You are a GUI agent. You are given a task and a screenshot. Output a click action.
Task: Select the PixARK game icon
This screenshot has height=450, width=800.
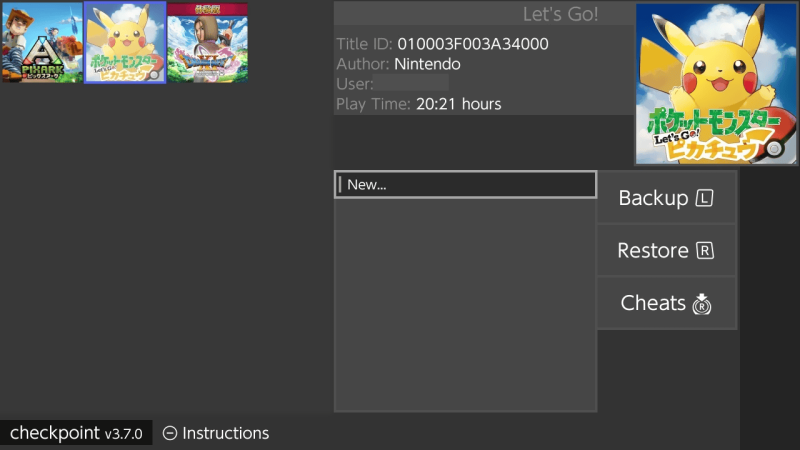point(42,42)
